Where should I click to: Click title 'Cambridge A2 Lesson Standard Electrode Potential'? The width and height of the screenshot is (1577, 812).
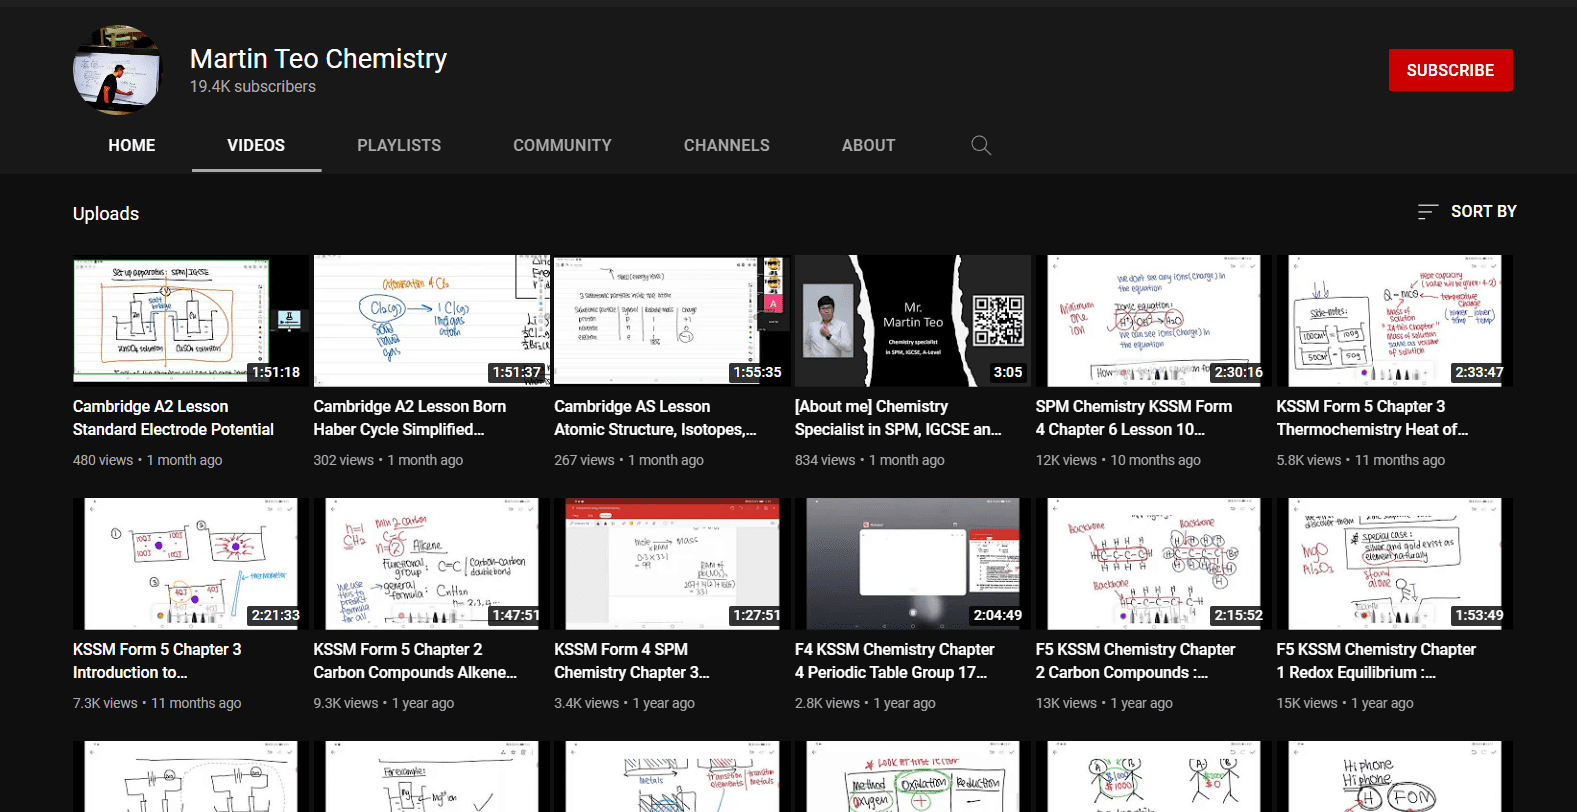[x=173, y=418]
